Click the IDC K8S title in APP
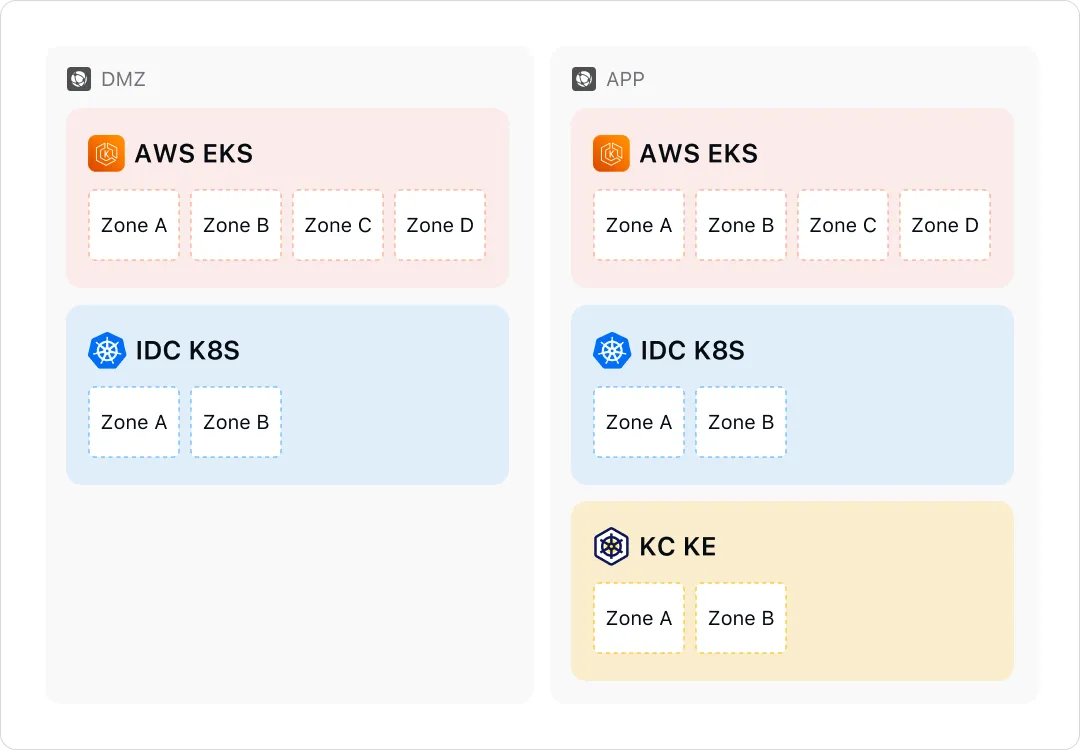Image resolution: width=1080 pixels, height=750 pixels. pos(693,351)
